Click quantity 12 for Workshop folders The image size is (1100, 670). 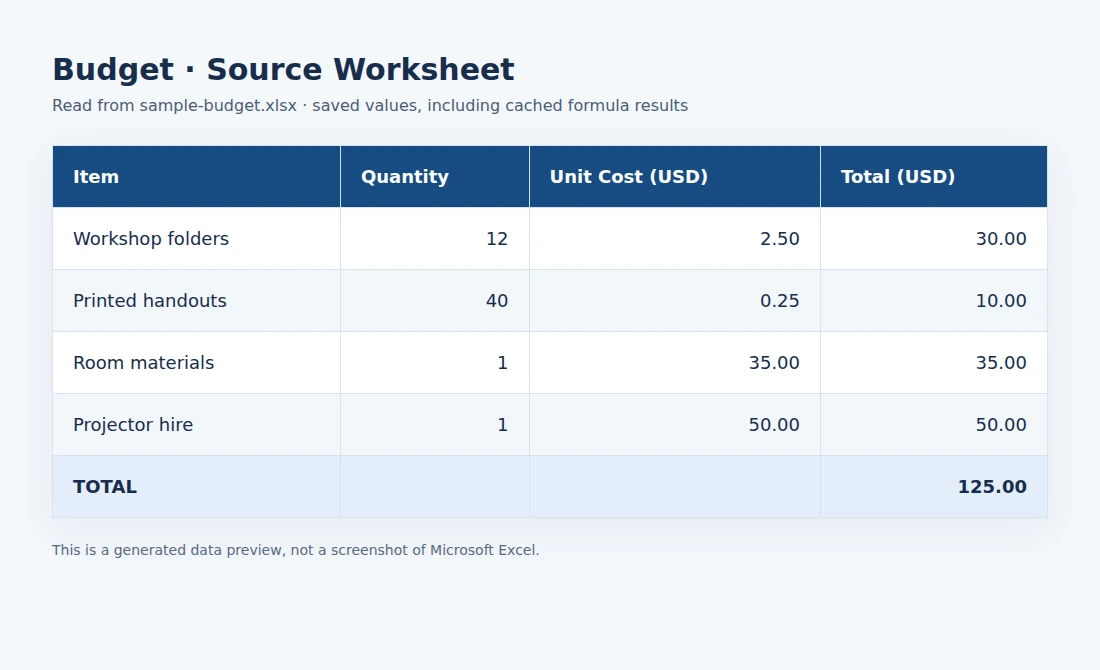tap(435, 239)
